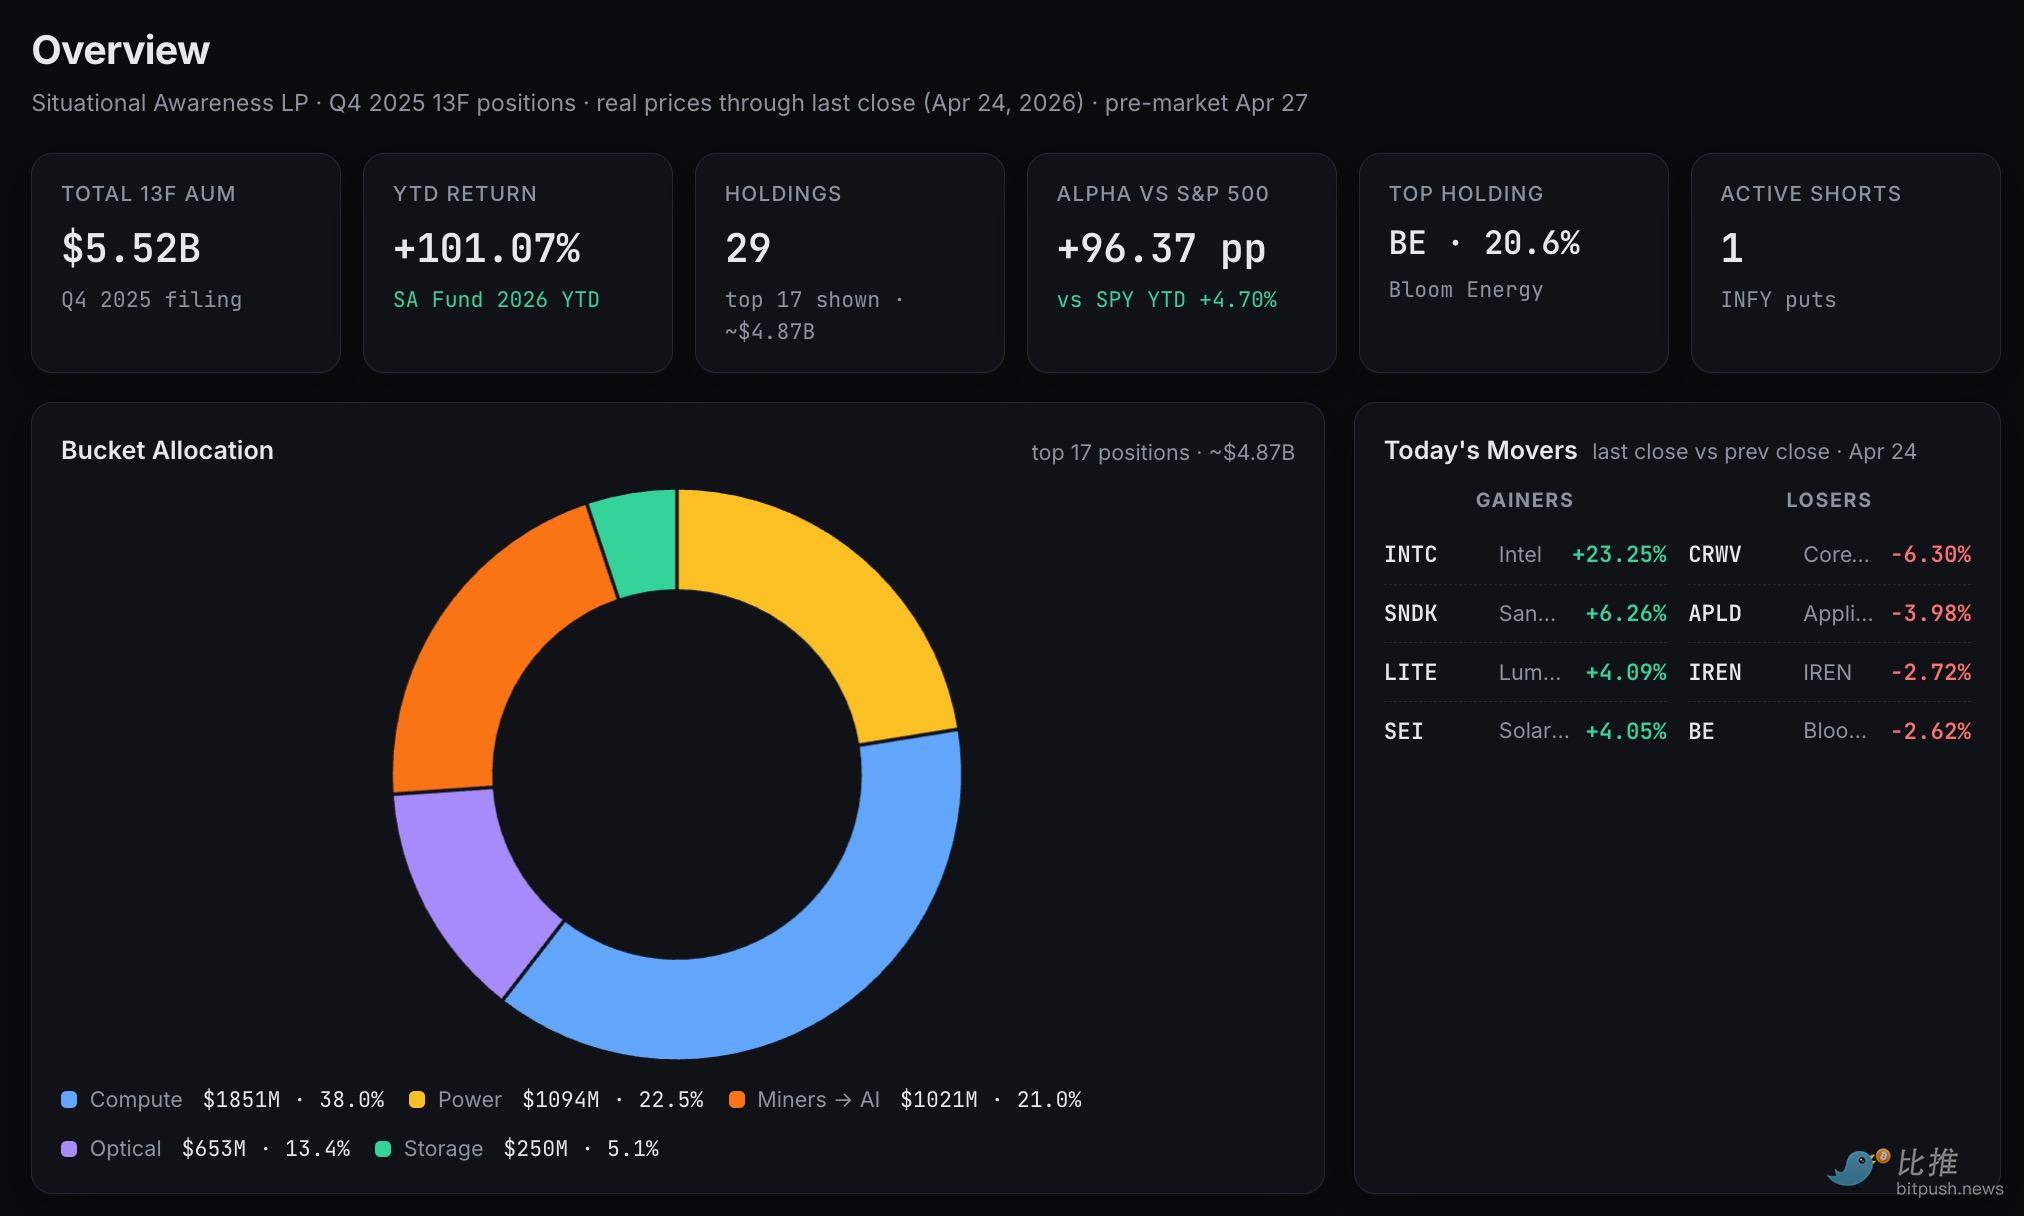Click the "LOSERS" column header
2024x1216 pixels.
coord(1829,500)
